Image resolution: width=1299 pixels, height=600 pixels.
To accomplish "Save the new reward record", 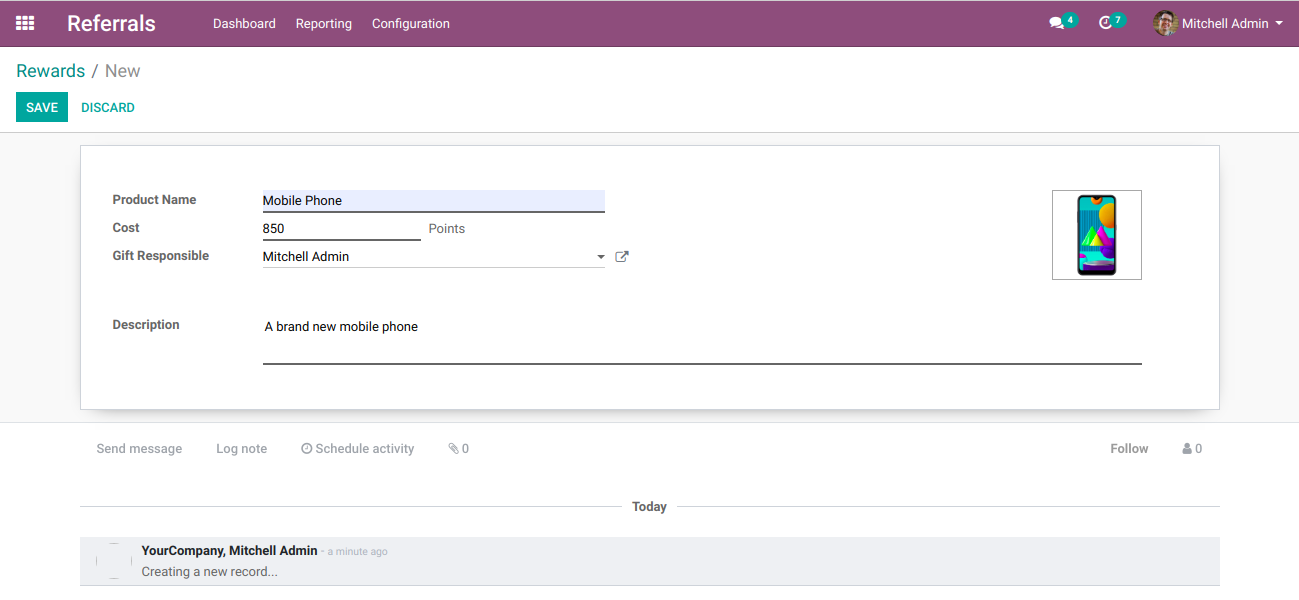I will pos(42,107).
